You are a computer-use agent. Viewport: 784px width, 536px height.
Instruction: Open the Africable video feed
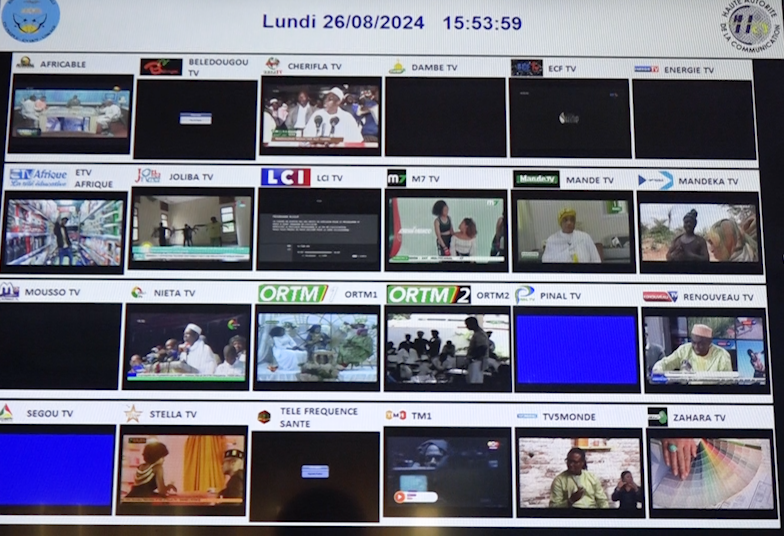pyautogui.click(x=70, y=113)
